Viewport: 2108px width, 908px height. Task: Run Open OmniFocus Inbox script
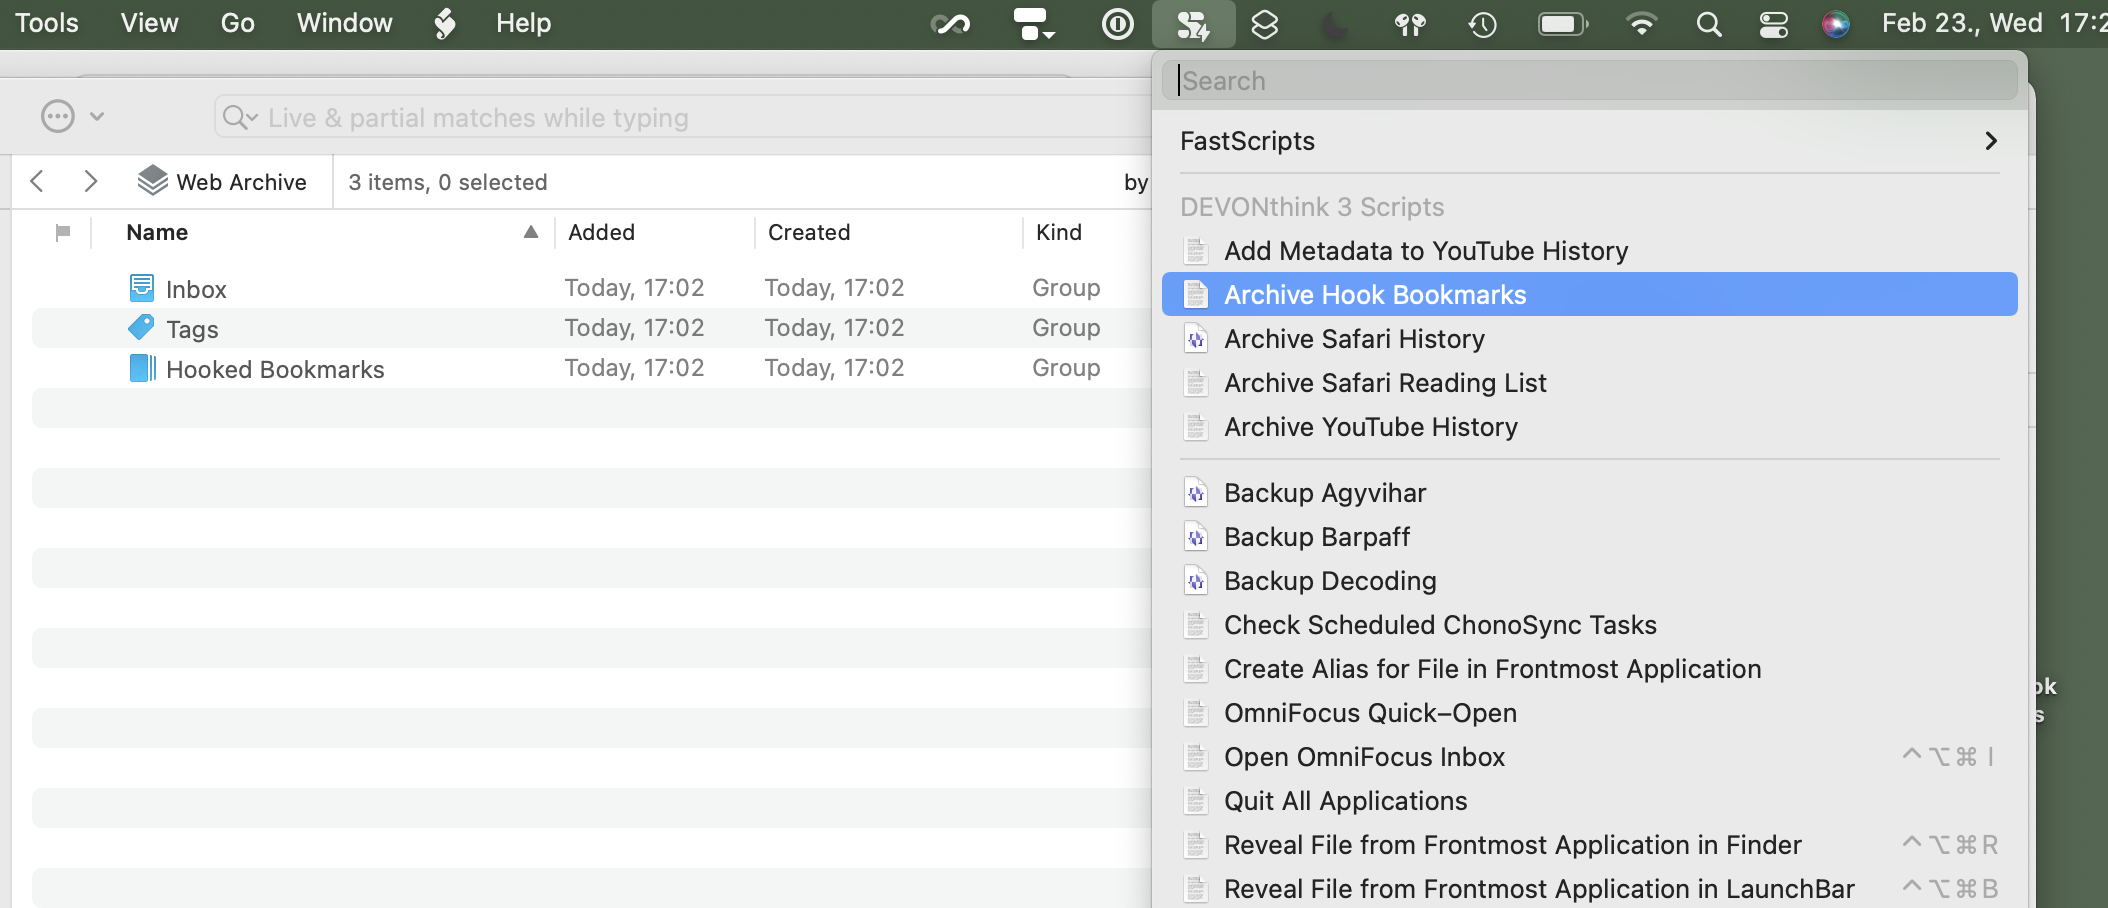click(x=1590, y=757)
